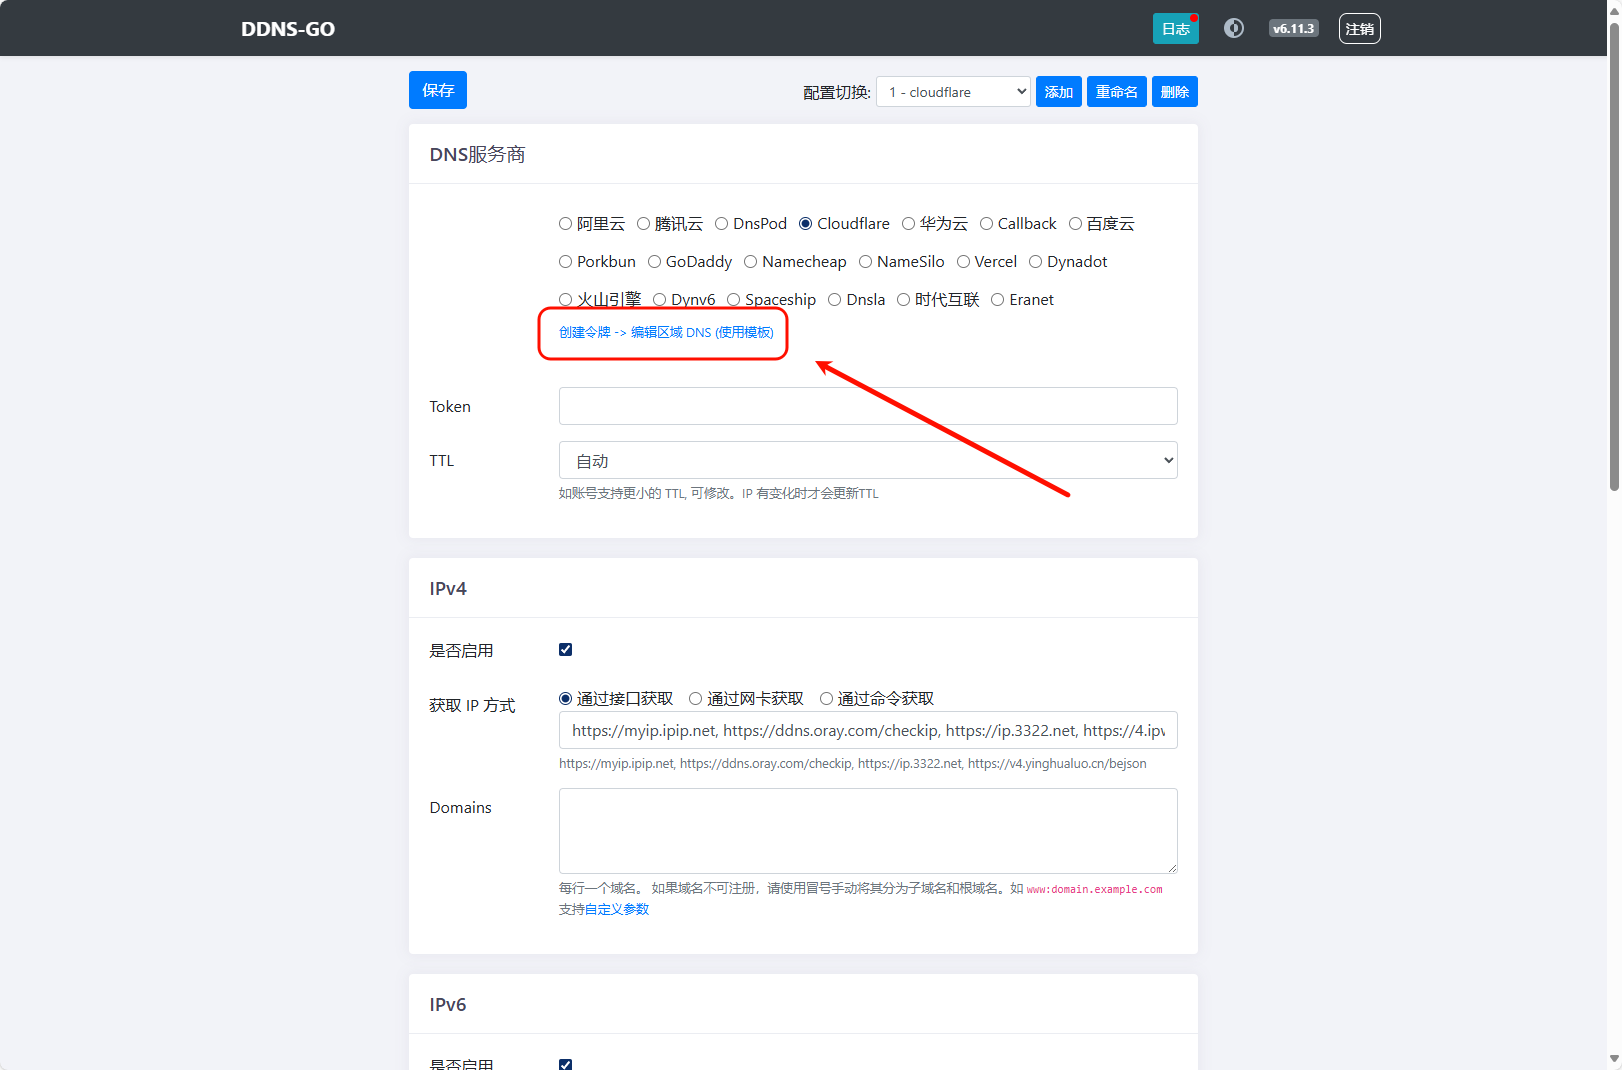Click into the Token input field
Image resolution: width=1622 pixels, height=1070 pixels.
[x=867, y=406]
